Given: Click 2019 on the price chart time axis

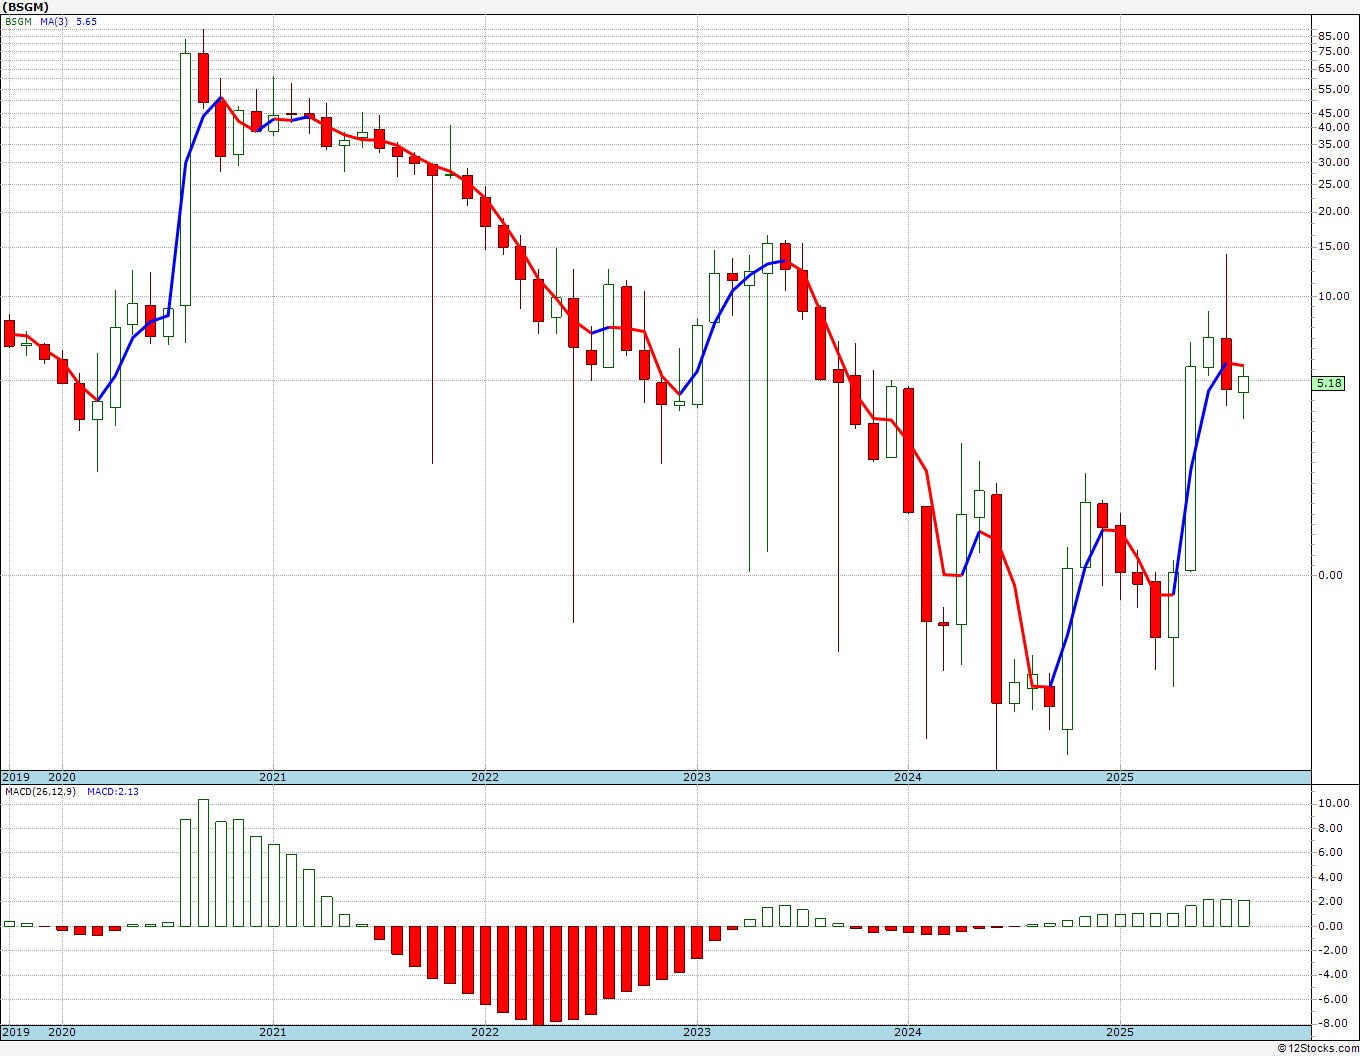Looking at the screenshot, I should click(15, 777).
